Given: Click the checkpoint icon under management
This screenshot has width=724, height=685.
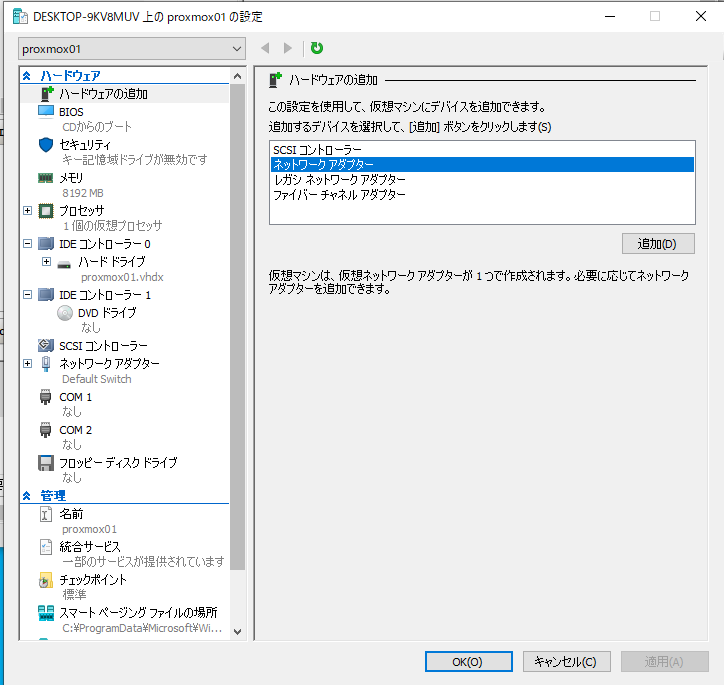Looking at the screenshot, I should click(45, 580).
